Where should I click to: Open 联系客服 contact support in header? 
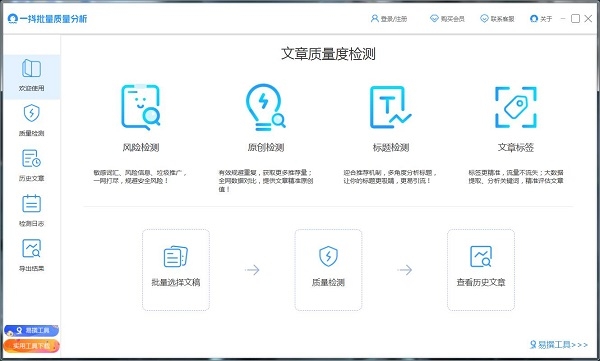pos(497,18)
